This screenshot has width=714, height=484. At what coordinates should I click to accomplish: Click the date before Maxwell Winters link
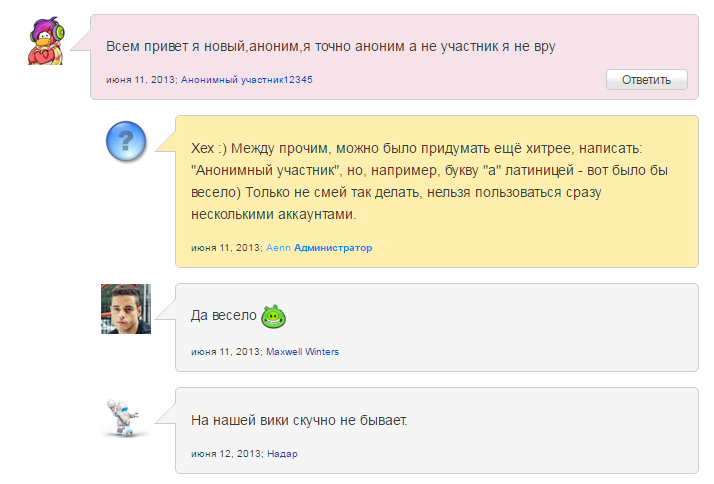[226, 351]
